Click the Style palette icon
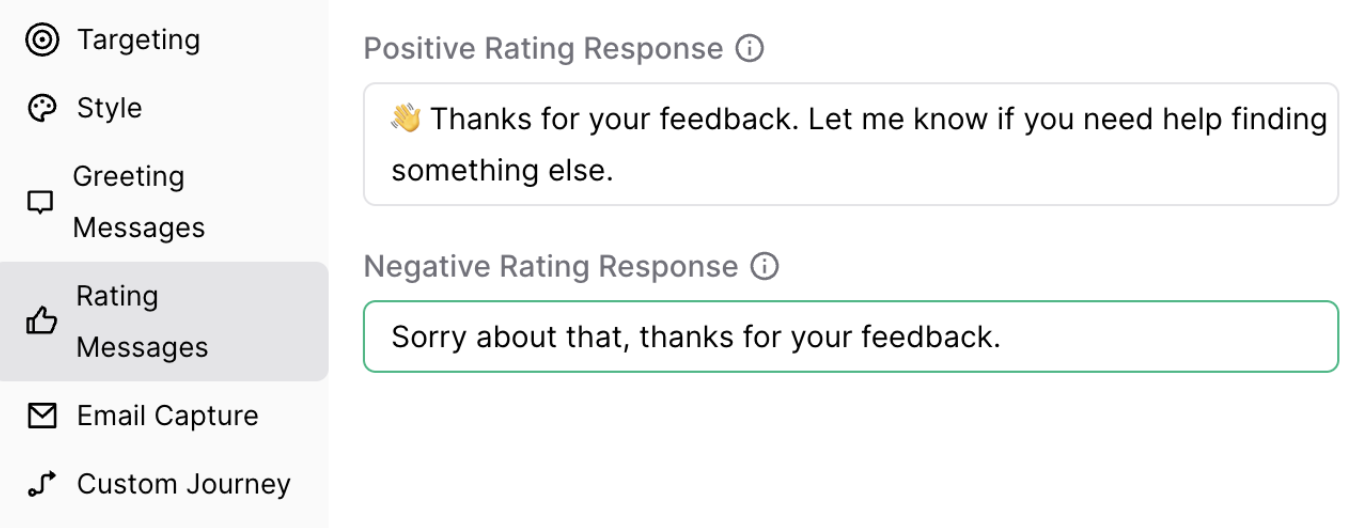This screenshot has height=528, width=1364. (x=42, y=108)
